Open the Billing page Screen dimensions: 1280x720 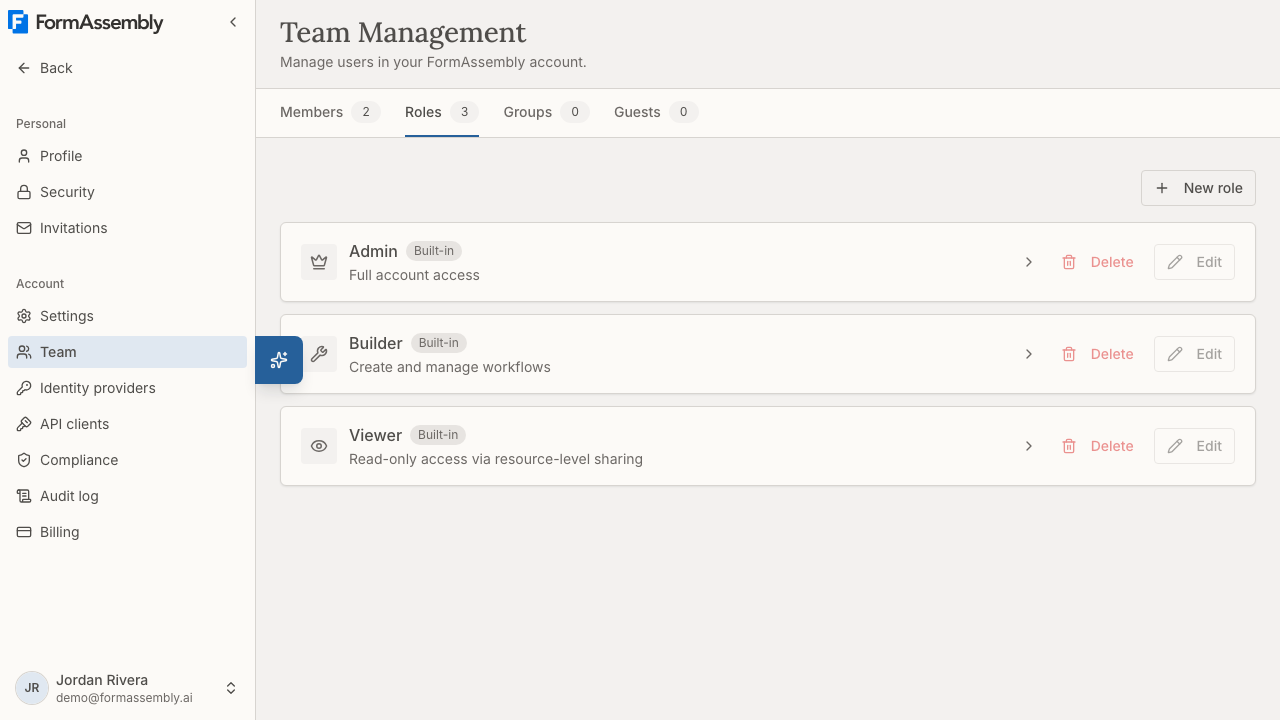pyautogui.click(x=127, y=532)
